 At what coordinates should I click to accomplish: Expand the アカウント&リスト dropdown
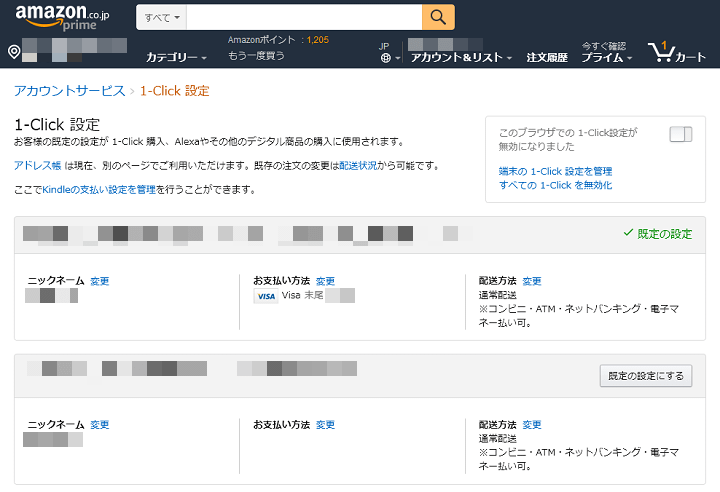pos(461,57)
